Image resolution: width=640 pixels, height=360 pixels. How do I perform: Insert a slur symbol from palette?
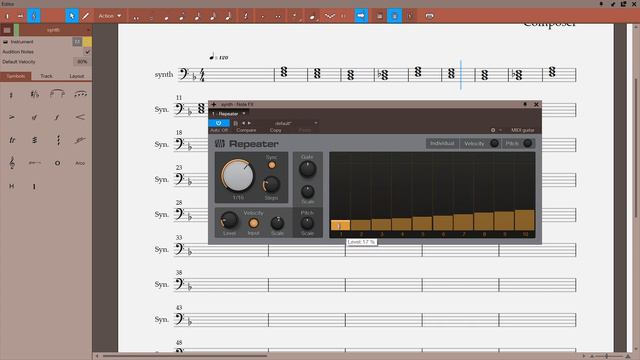57,94
